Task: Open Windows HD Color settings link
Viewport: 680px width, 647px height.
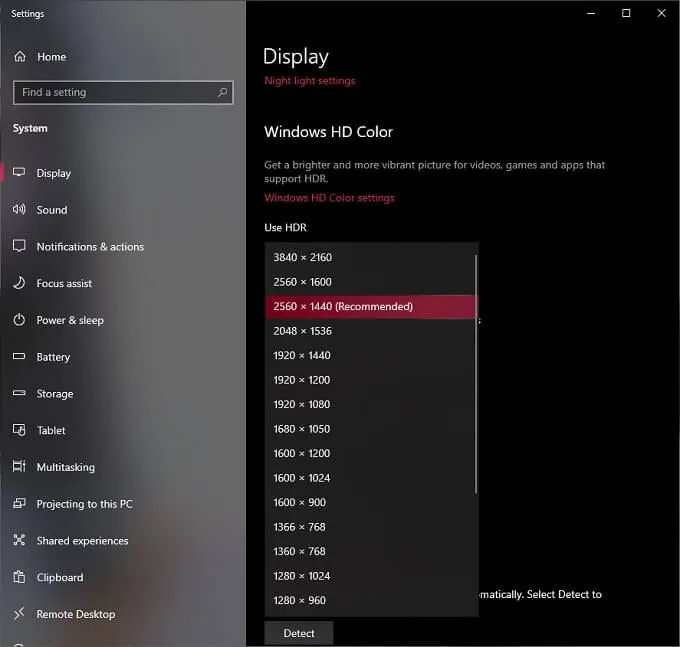Action: pos(329,198)
